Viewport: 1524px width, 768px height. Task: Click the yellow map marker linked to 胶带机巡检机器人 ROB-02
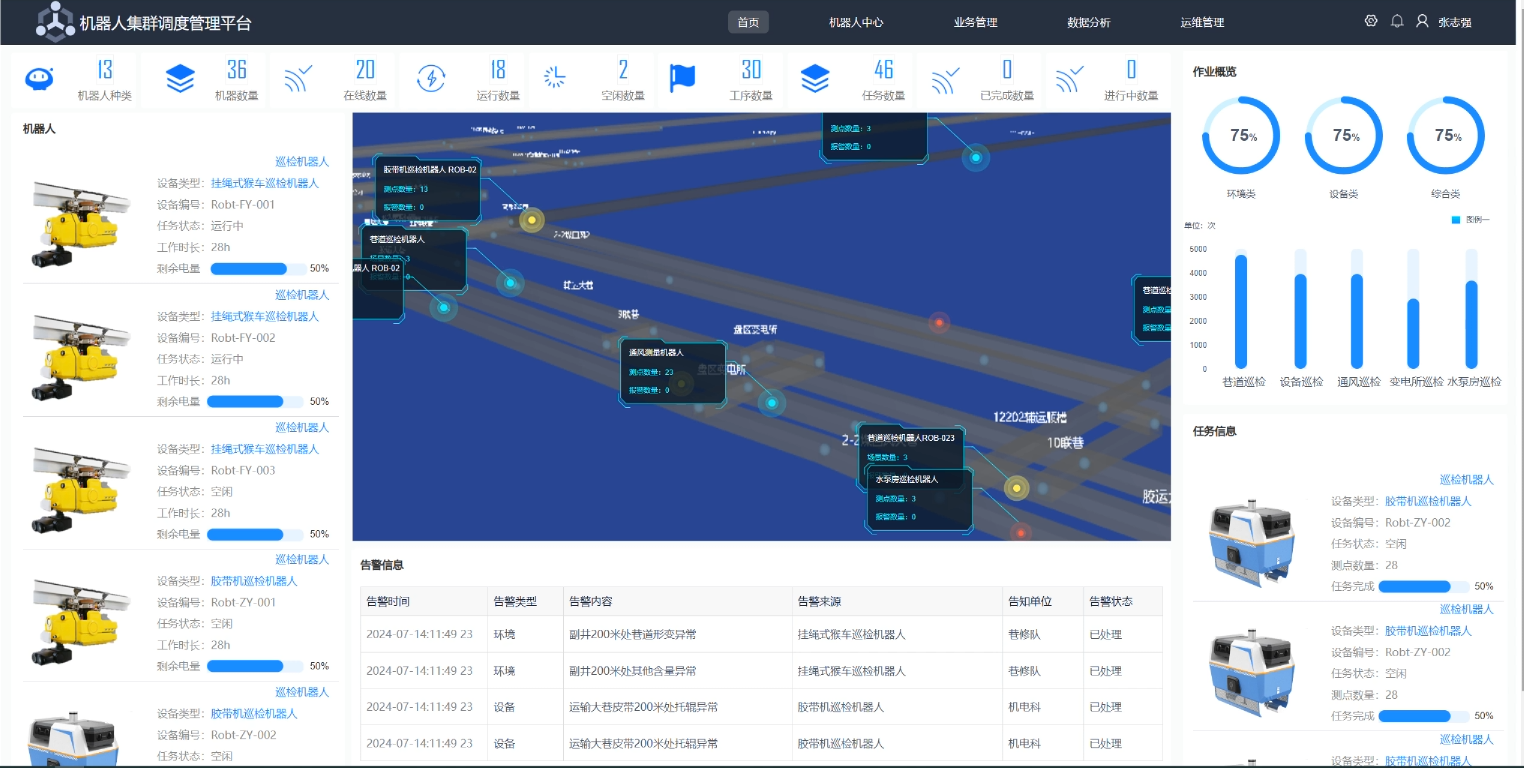[x=532, y=220]
